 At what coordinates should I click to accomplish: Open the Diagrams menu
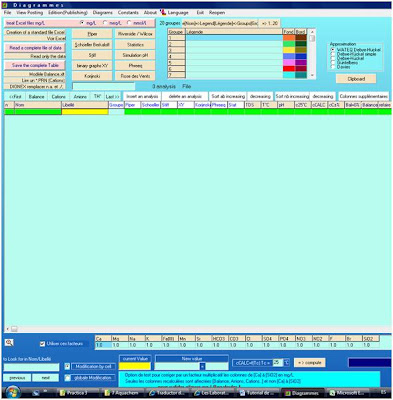[102, 12]
